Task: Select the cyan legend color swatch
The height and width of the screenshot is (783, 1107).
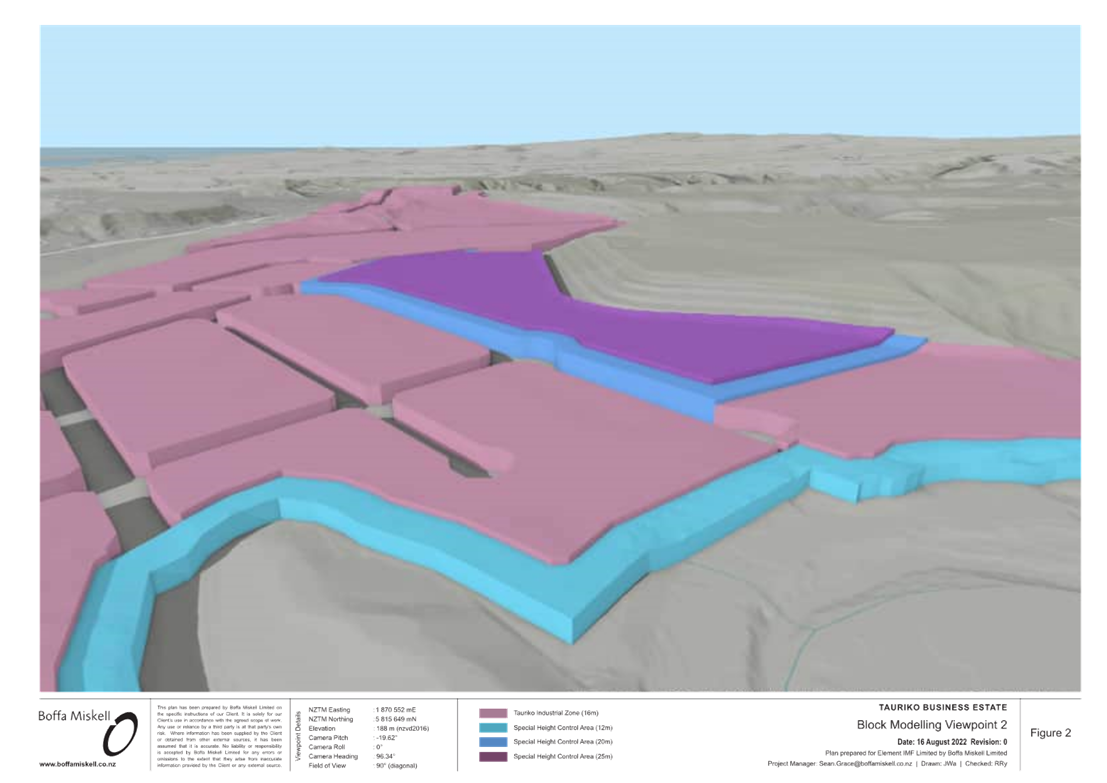Action: click(493, 727)
